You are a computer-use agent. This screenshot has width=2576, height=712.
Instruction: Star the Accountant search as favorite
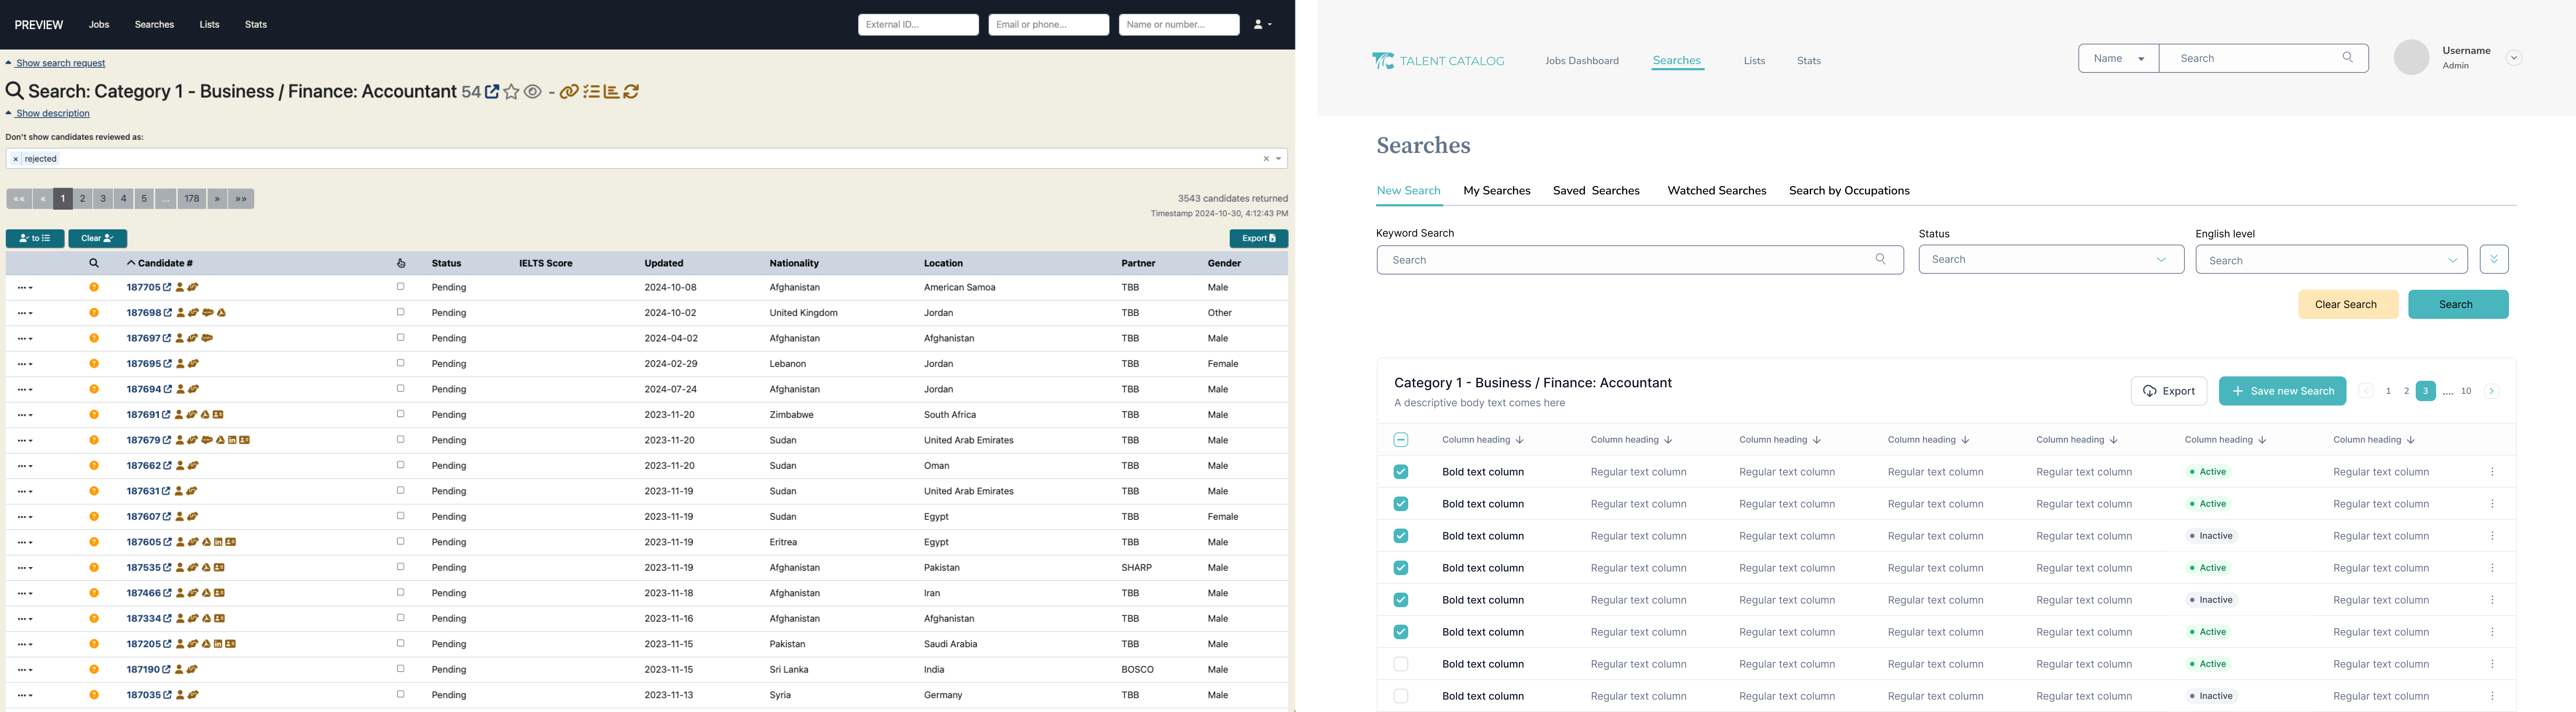511,92
